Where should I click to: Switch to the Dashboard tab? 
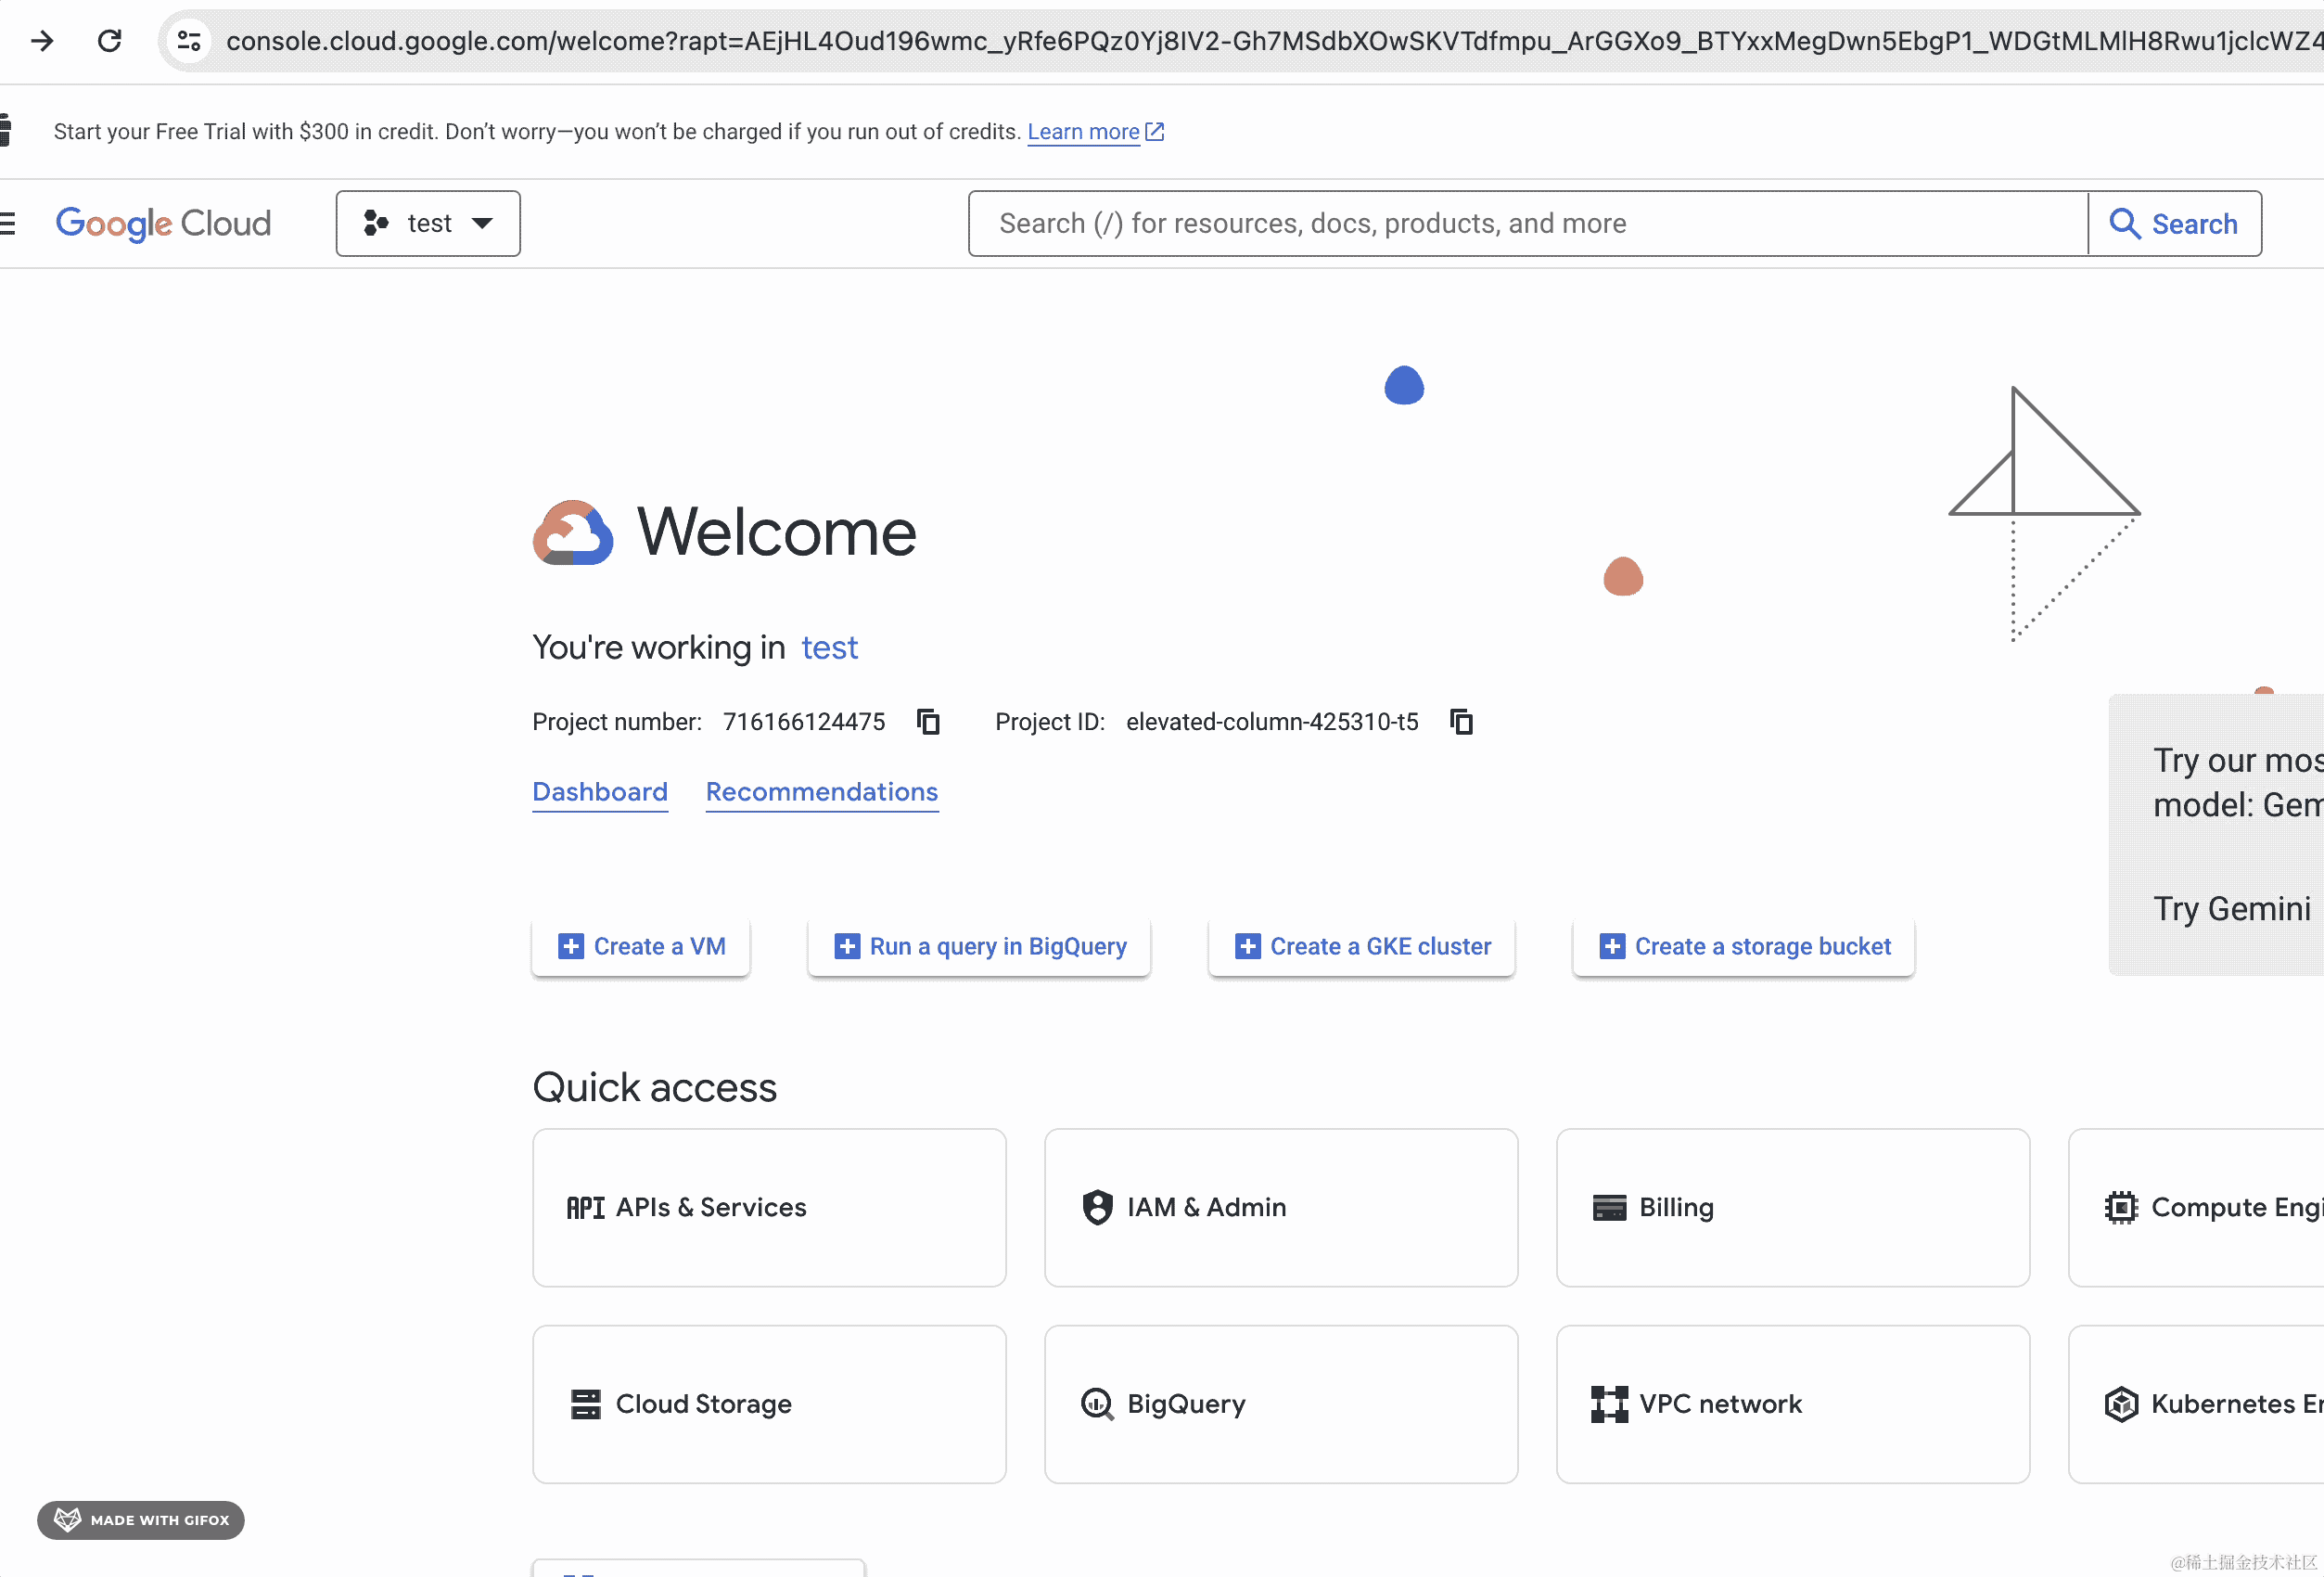pos(600,792)
